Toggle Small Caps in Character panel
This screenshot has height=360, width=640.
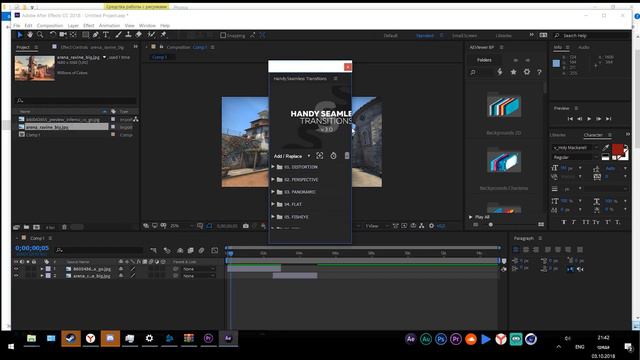596,222
